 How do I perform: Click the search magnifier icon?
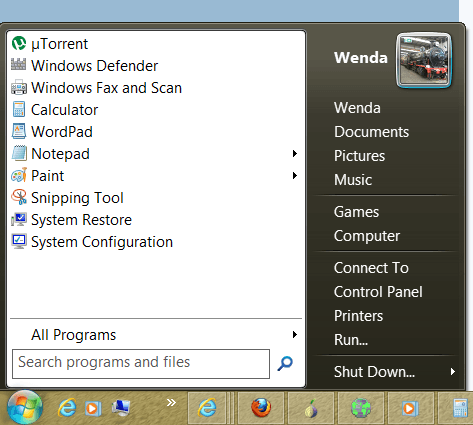285,364
